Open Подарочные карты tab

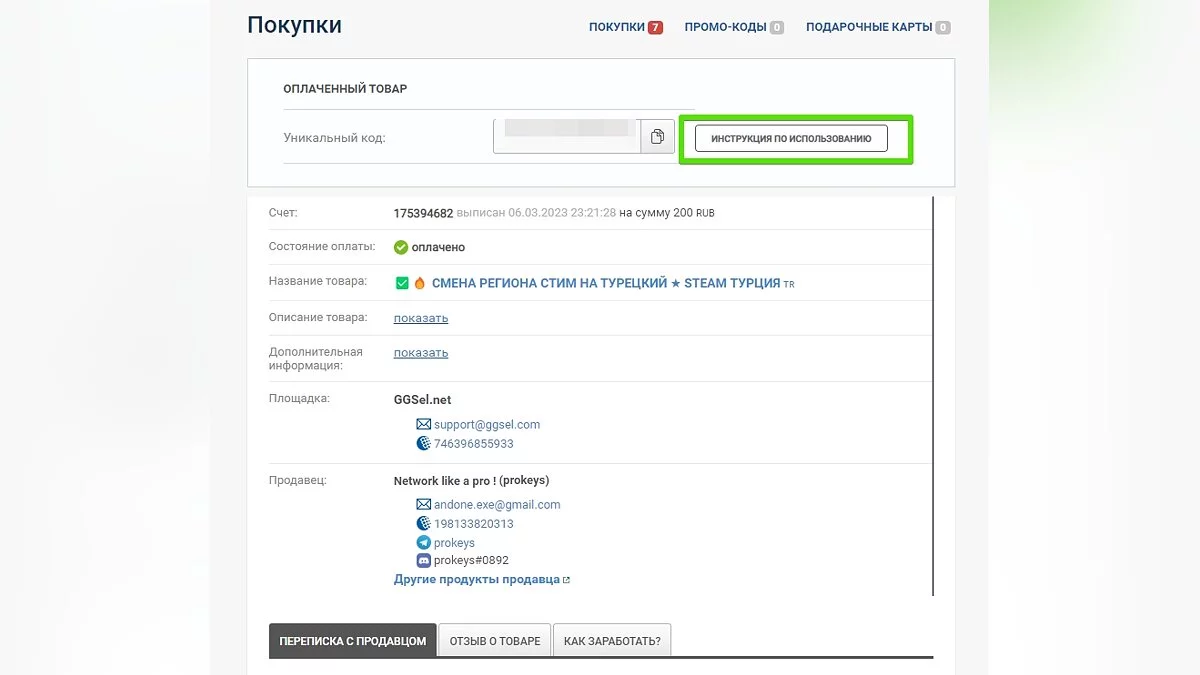pyautogui.click(x=869, y=27)
